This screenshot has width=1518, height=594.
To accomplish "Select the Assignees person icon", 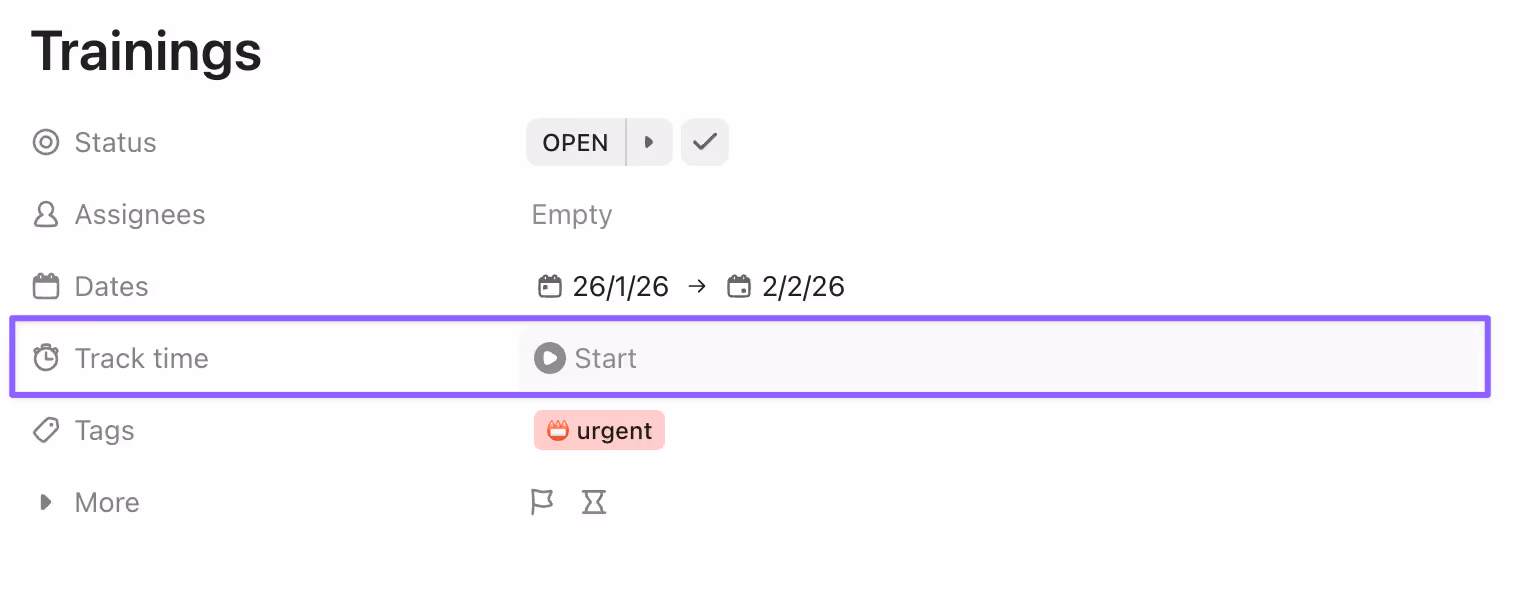I will (x=46, y=214).
